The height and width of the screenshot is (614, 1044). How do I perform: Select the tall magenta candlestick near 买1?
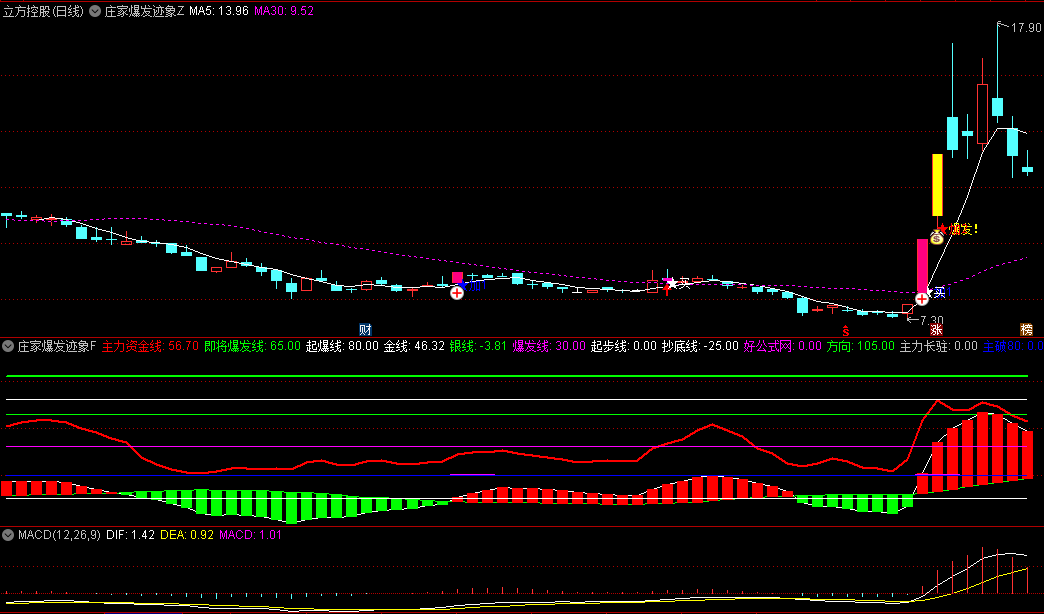922,266
